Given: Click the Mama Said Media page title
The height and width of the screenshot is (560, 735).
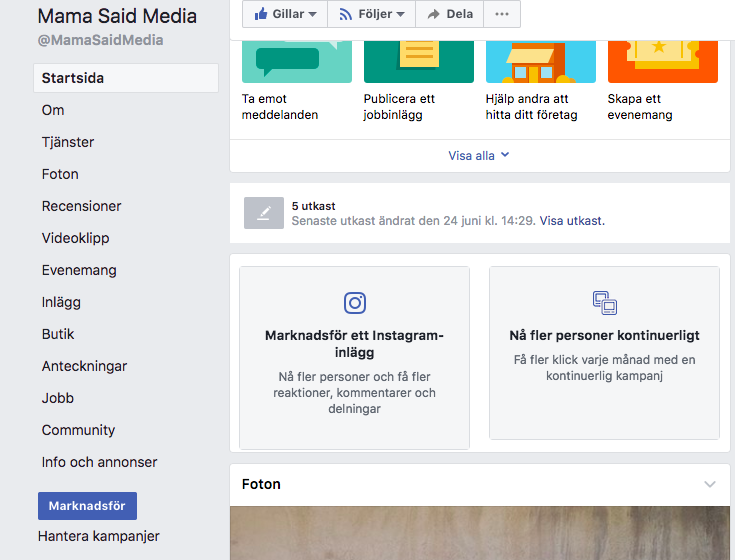Looking at the screenshot, I should 117,16.
